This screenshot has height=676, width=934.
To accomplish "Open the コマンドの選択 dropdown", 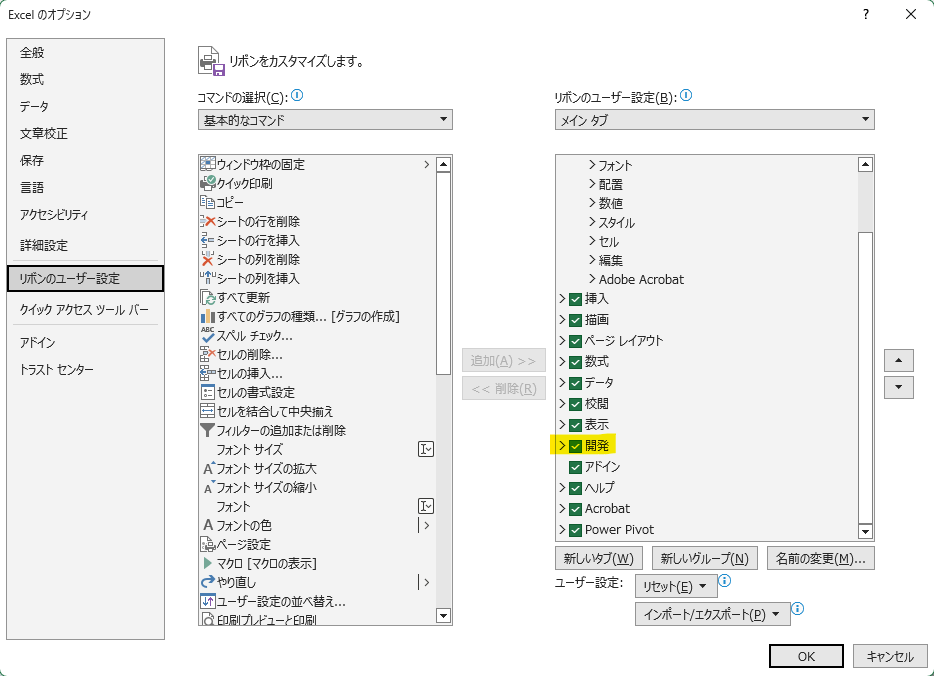I will coord(325,120).
